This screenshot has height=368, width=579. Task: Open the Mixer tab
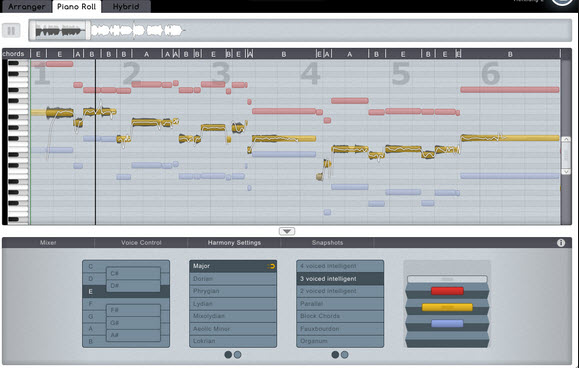click(48, 243)
